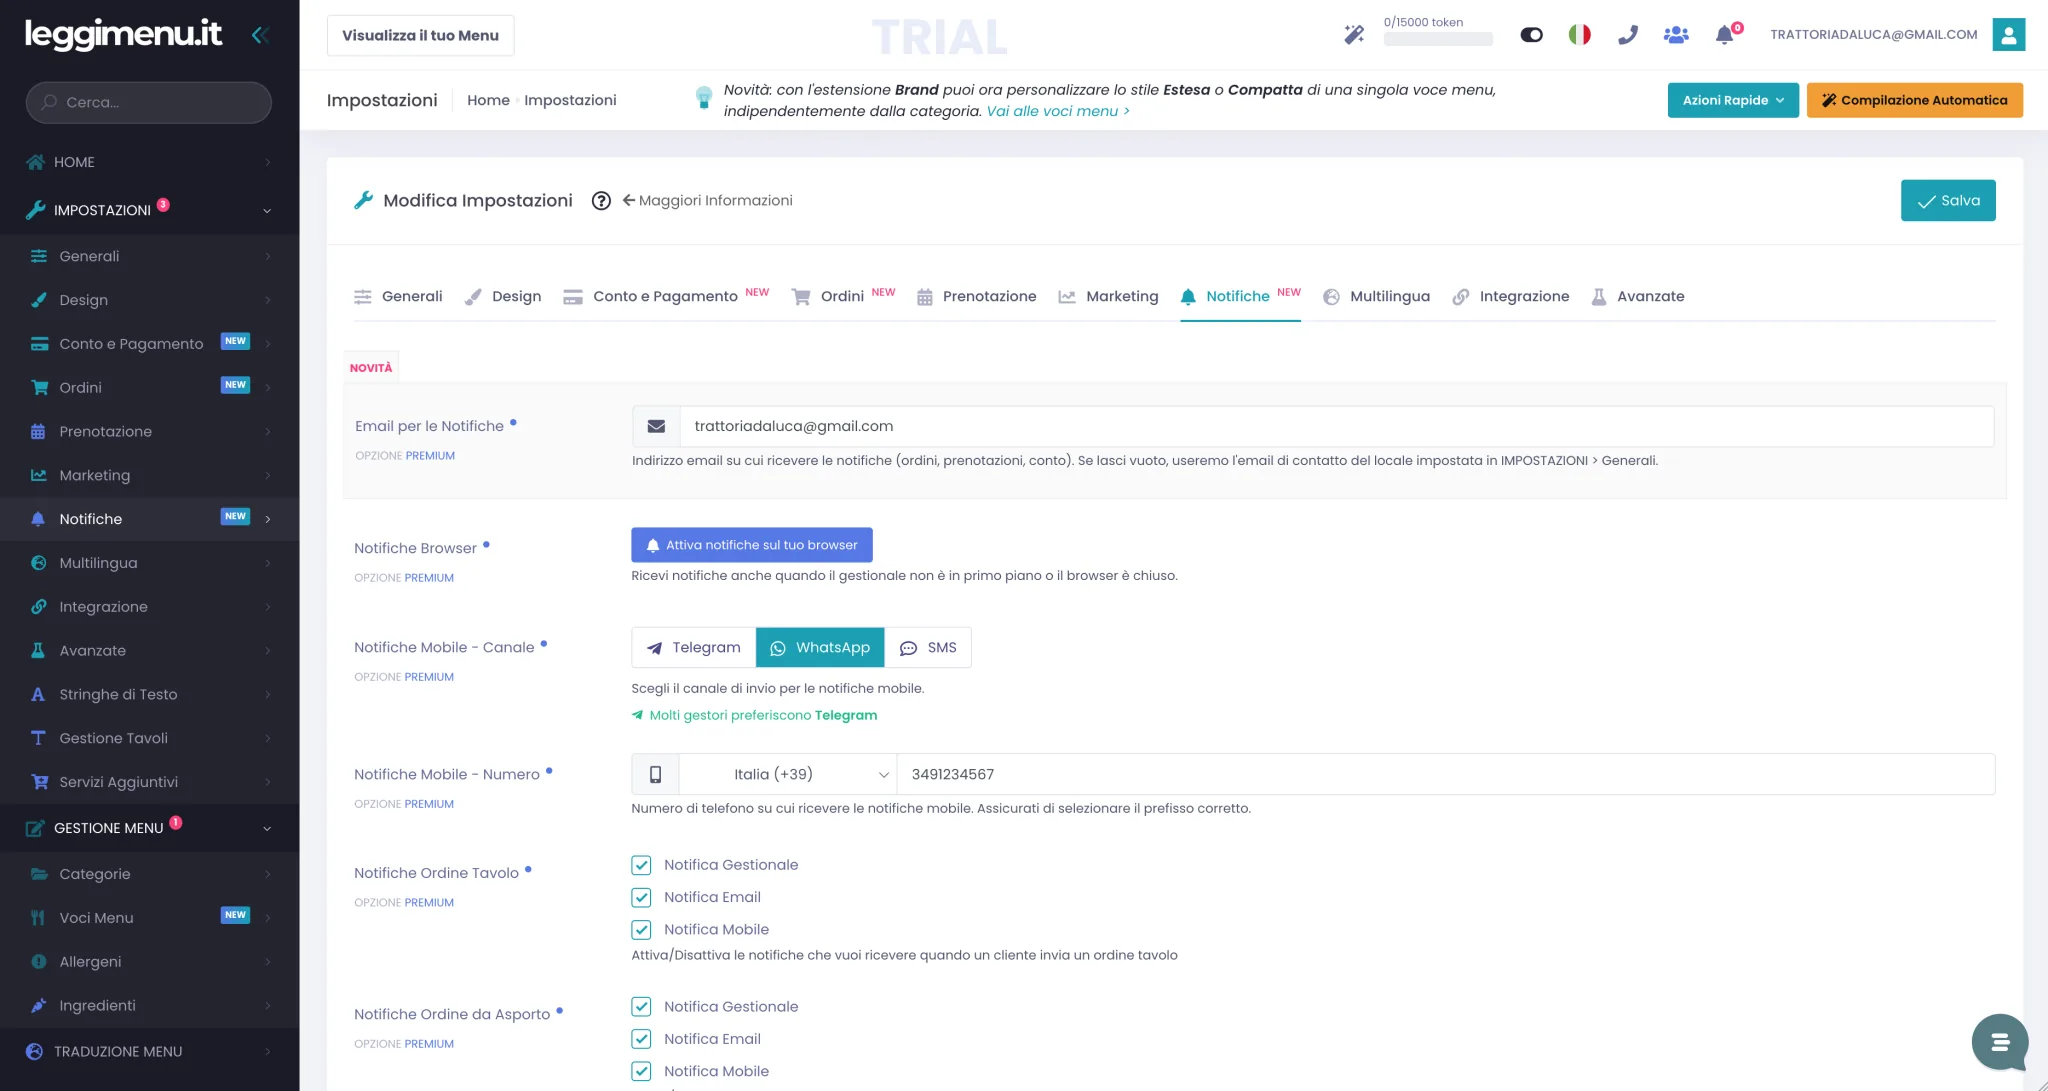
Task: Open the magic wand AI tool icon
Action: point(1354,35)
